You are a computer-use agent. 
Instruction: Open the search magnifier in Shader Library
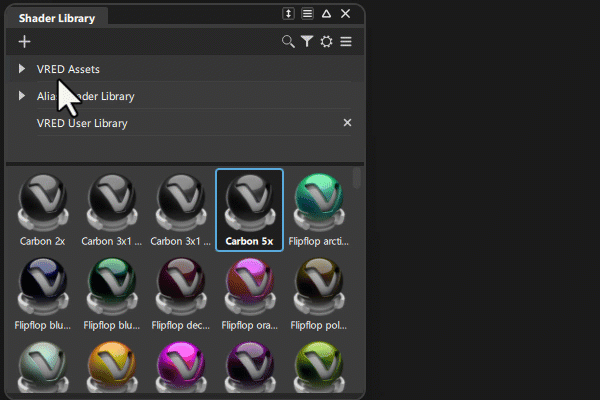288,41
